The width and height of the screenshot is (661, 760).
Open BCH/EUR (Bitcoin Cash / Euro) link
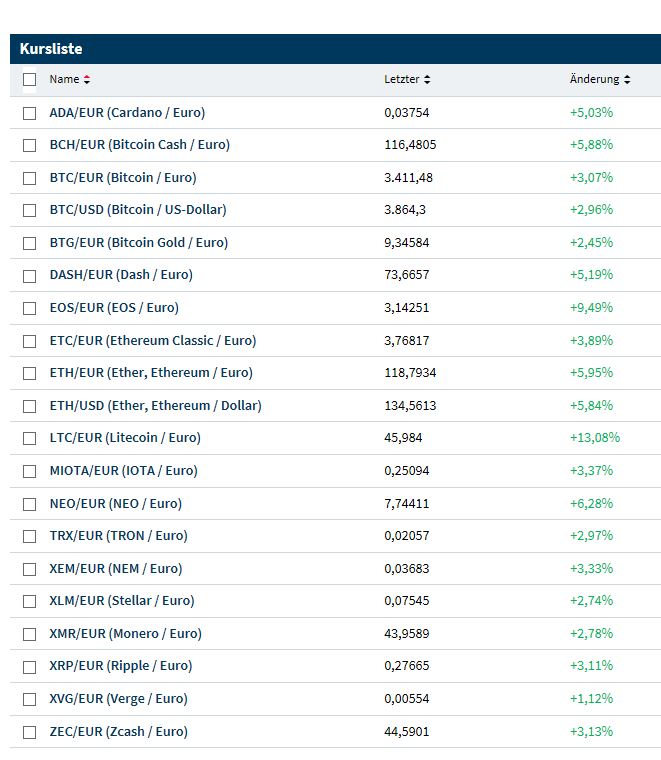point(139,144)
